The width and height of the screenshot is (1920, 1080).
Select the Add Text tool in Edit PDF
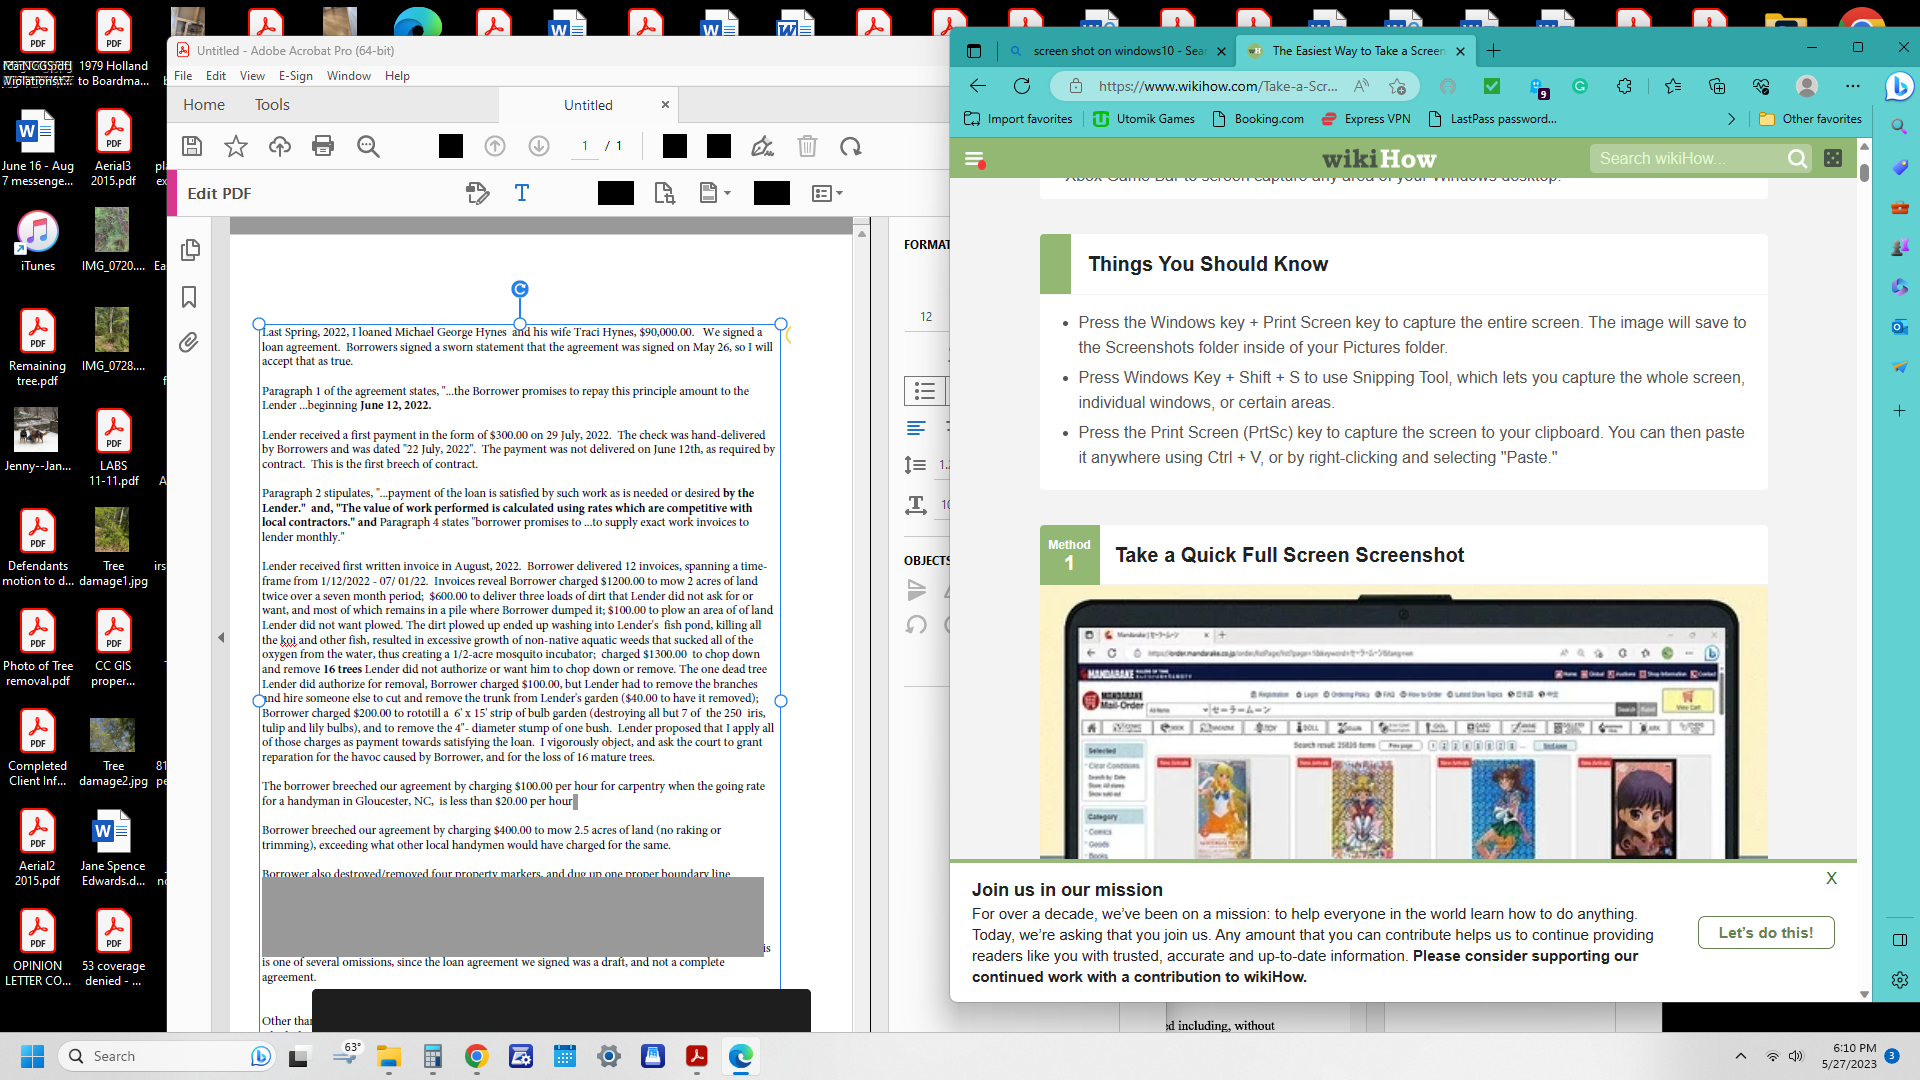point(522,193)
